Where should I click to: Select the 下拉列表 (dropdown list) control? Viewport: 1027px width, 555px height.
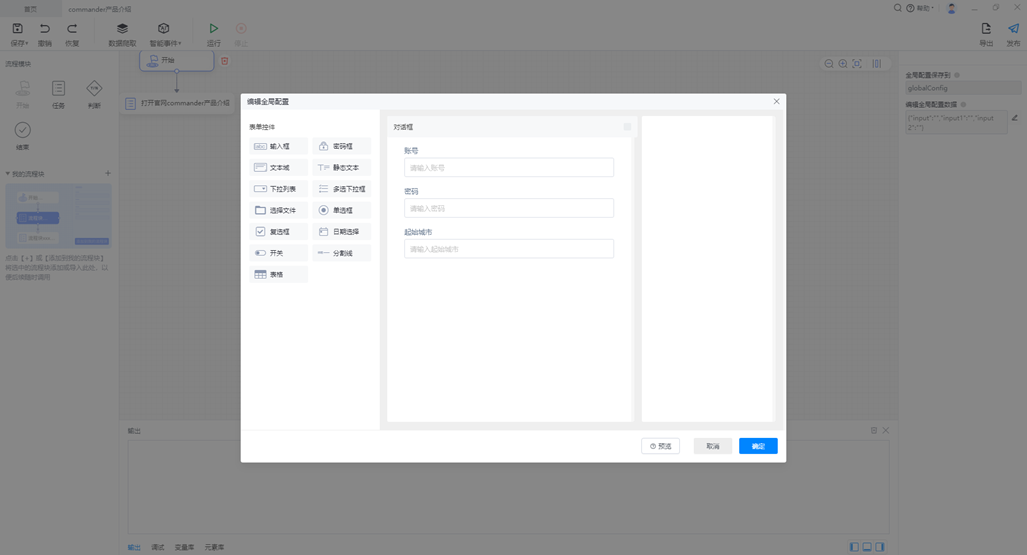(279, 189)
